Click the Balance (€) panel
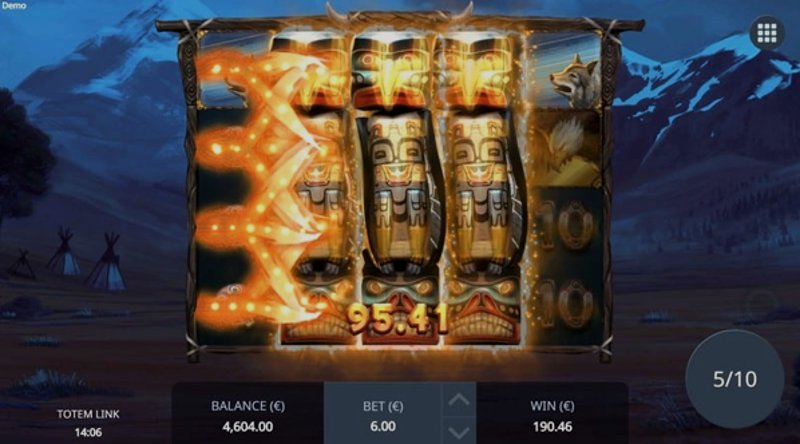 point(248,416)
